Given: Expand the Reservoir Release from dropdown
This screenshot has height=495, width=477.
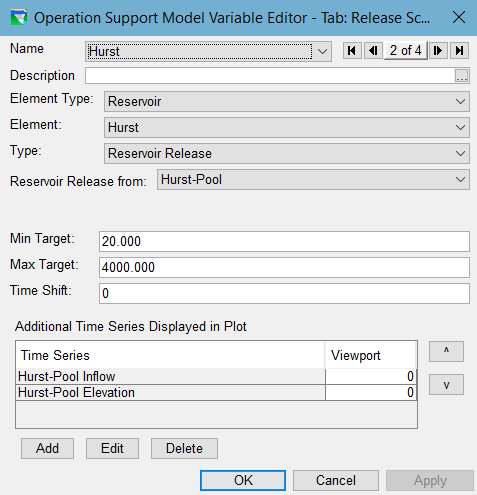Looking at the screenshot, I should point(313,180).
